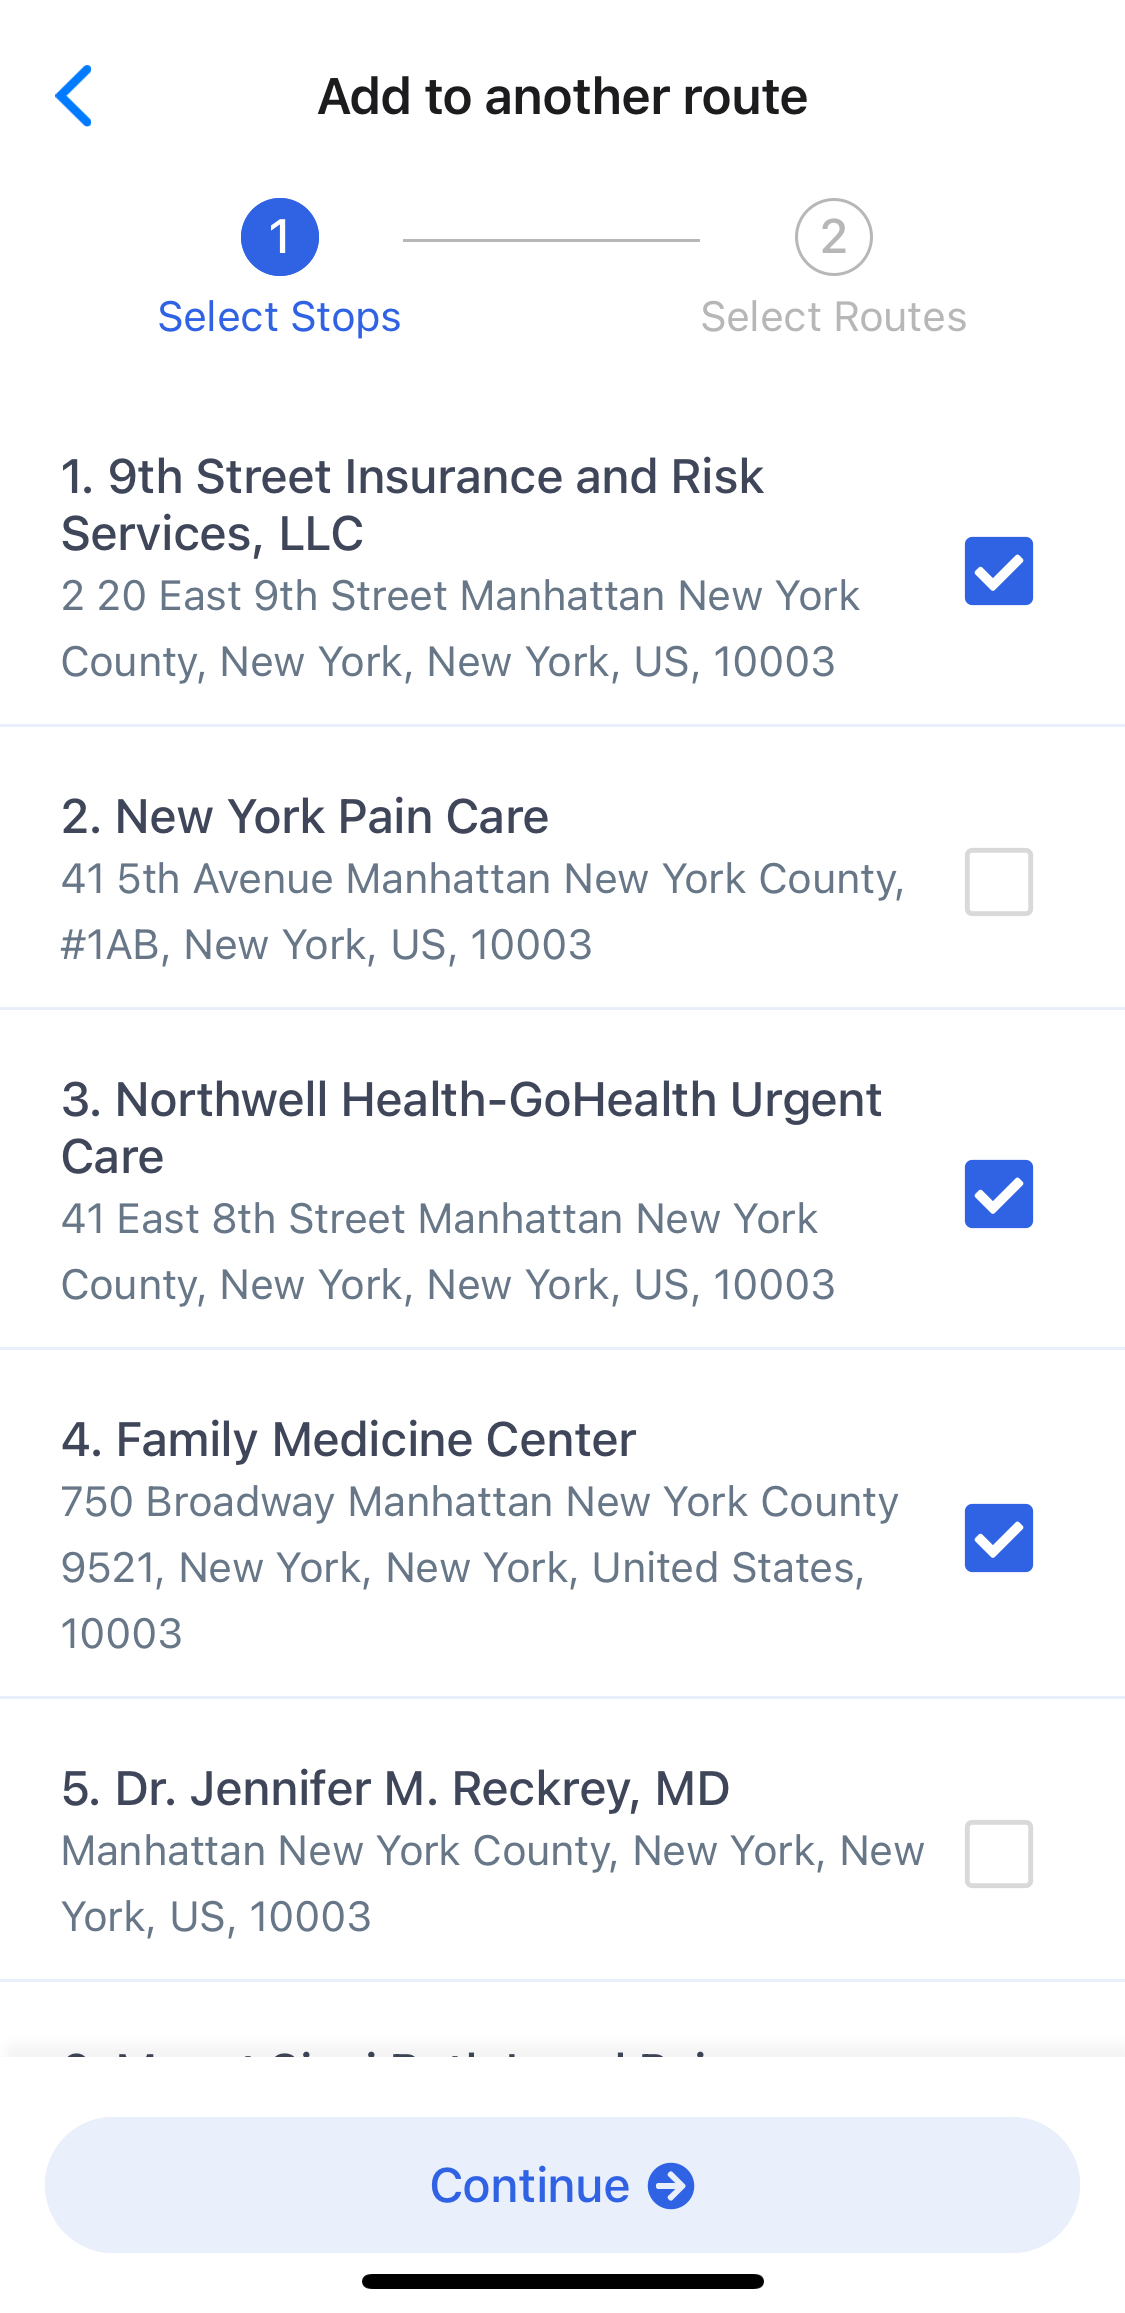Image resolution: width=1125 pixels, height=2313 pixels.
Task: Select the Select Stops step label
Action: (x=280, y=317)
